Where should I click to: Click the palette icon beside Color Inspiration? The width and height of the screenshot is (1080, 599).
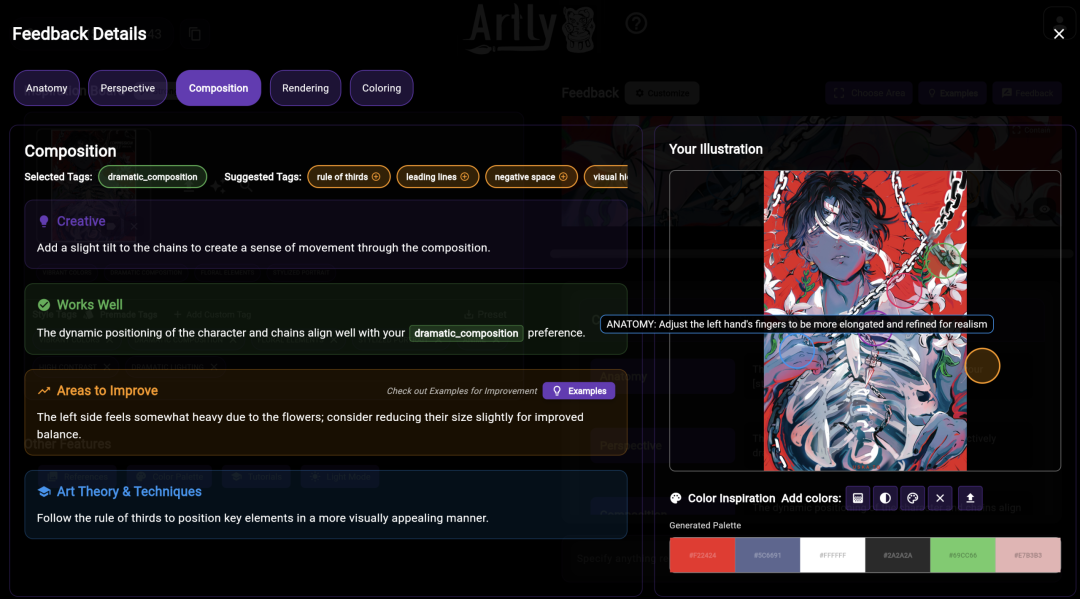(676, 498)
